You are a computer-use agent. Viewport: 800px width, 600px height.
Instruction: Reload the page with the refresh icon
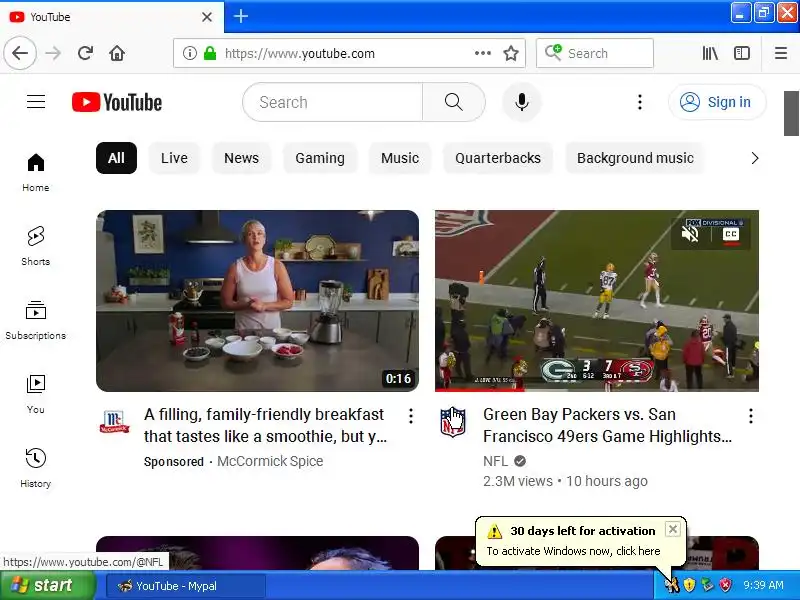[85, 53]
